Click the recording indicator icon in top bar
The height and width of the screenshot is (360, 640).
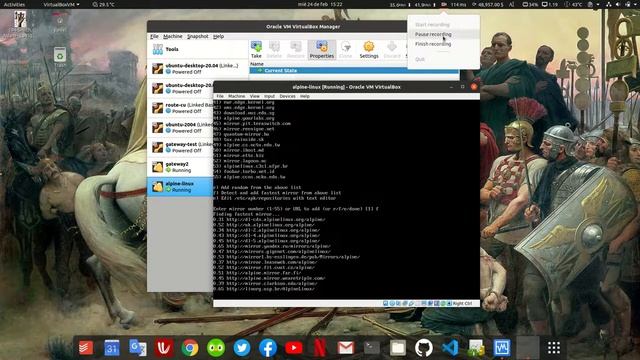point(444,4)
